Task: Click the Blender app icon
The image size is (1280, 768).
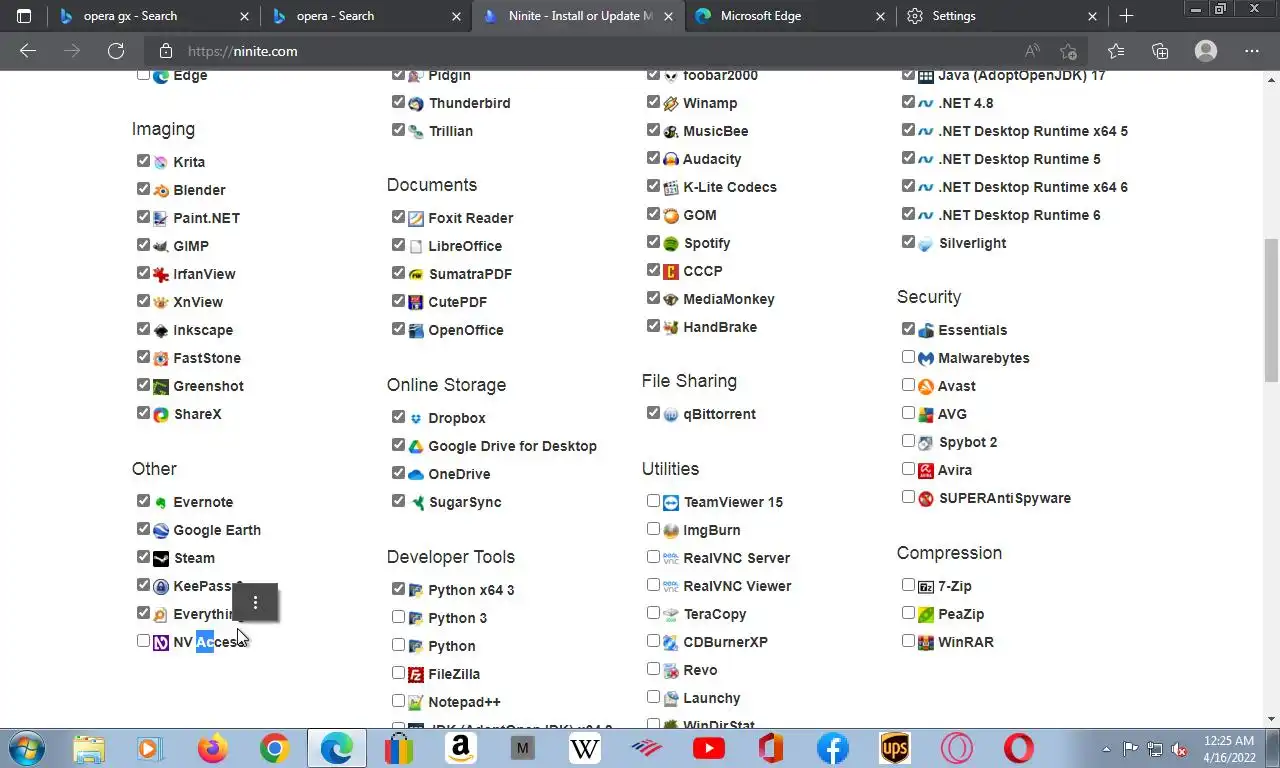Action: tap(160, 190)
